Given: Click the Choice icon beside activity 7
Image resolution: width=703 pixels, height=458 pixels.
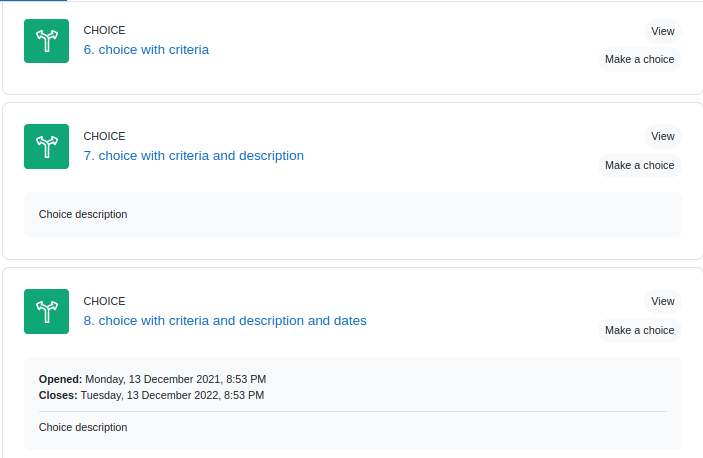Looking at the screenshot, I should [x=47, y=147].
